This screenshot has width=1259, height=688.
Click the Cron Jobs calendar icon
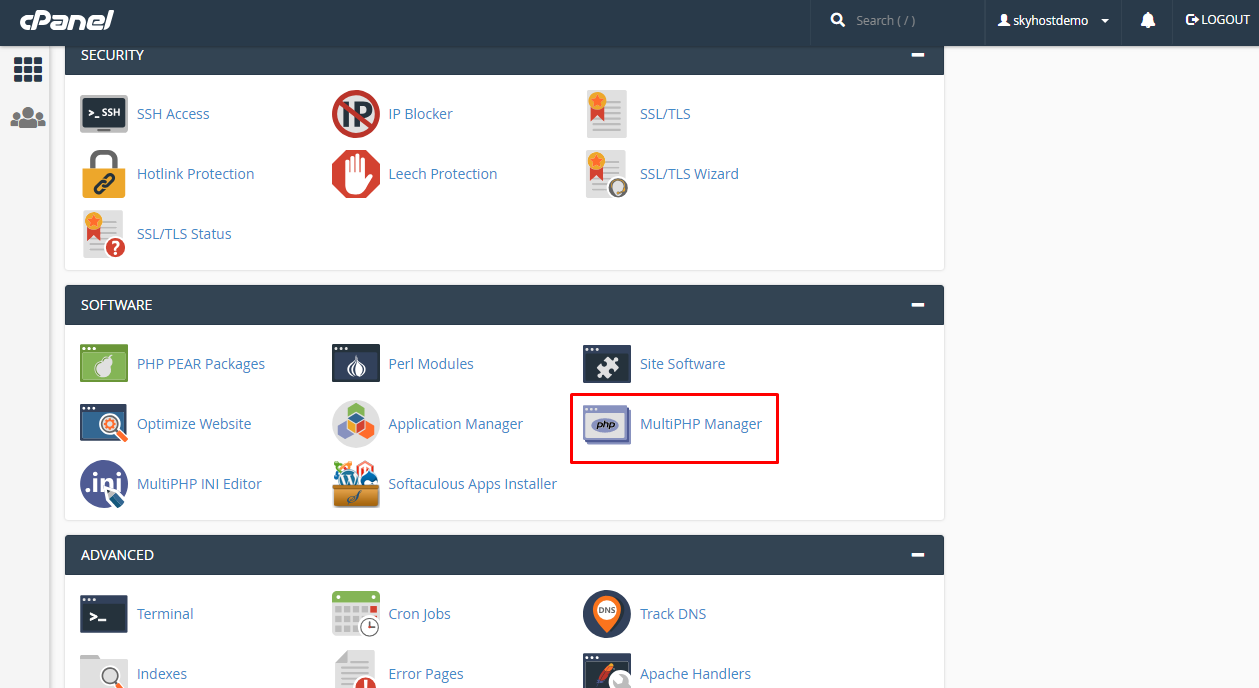click(x=356, y=614)
